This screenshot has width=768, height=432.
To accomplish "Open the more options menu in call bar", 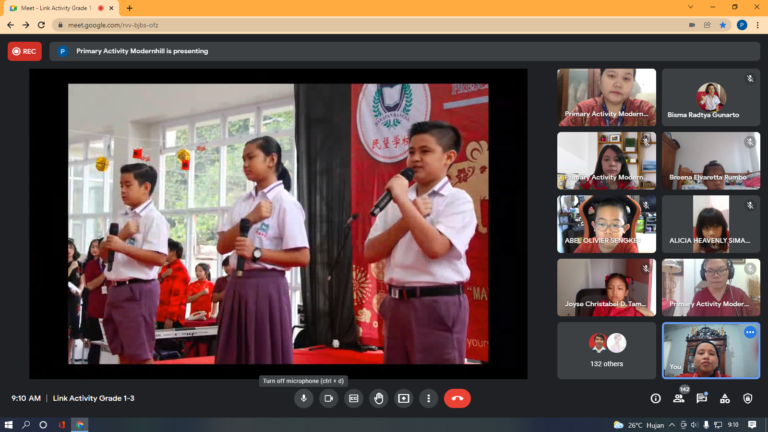I will click(x=428, y=398).
